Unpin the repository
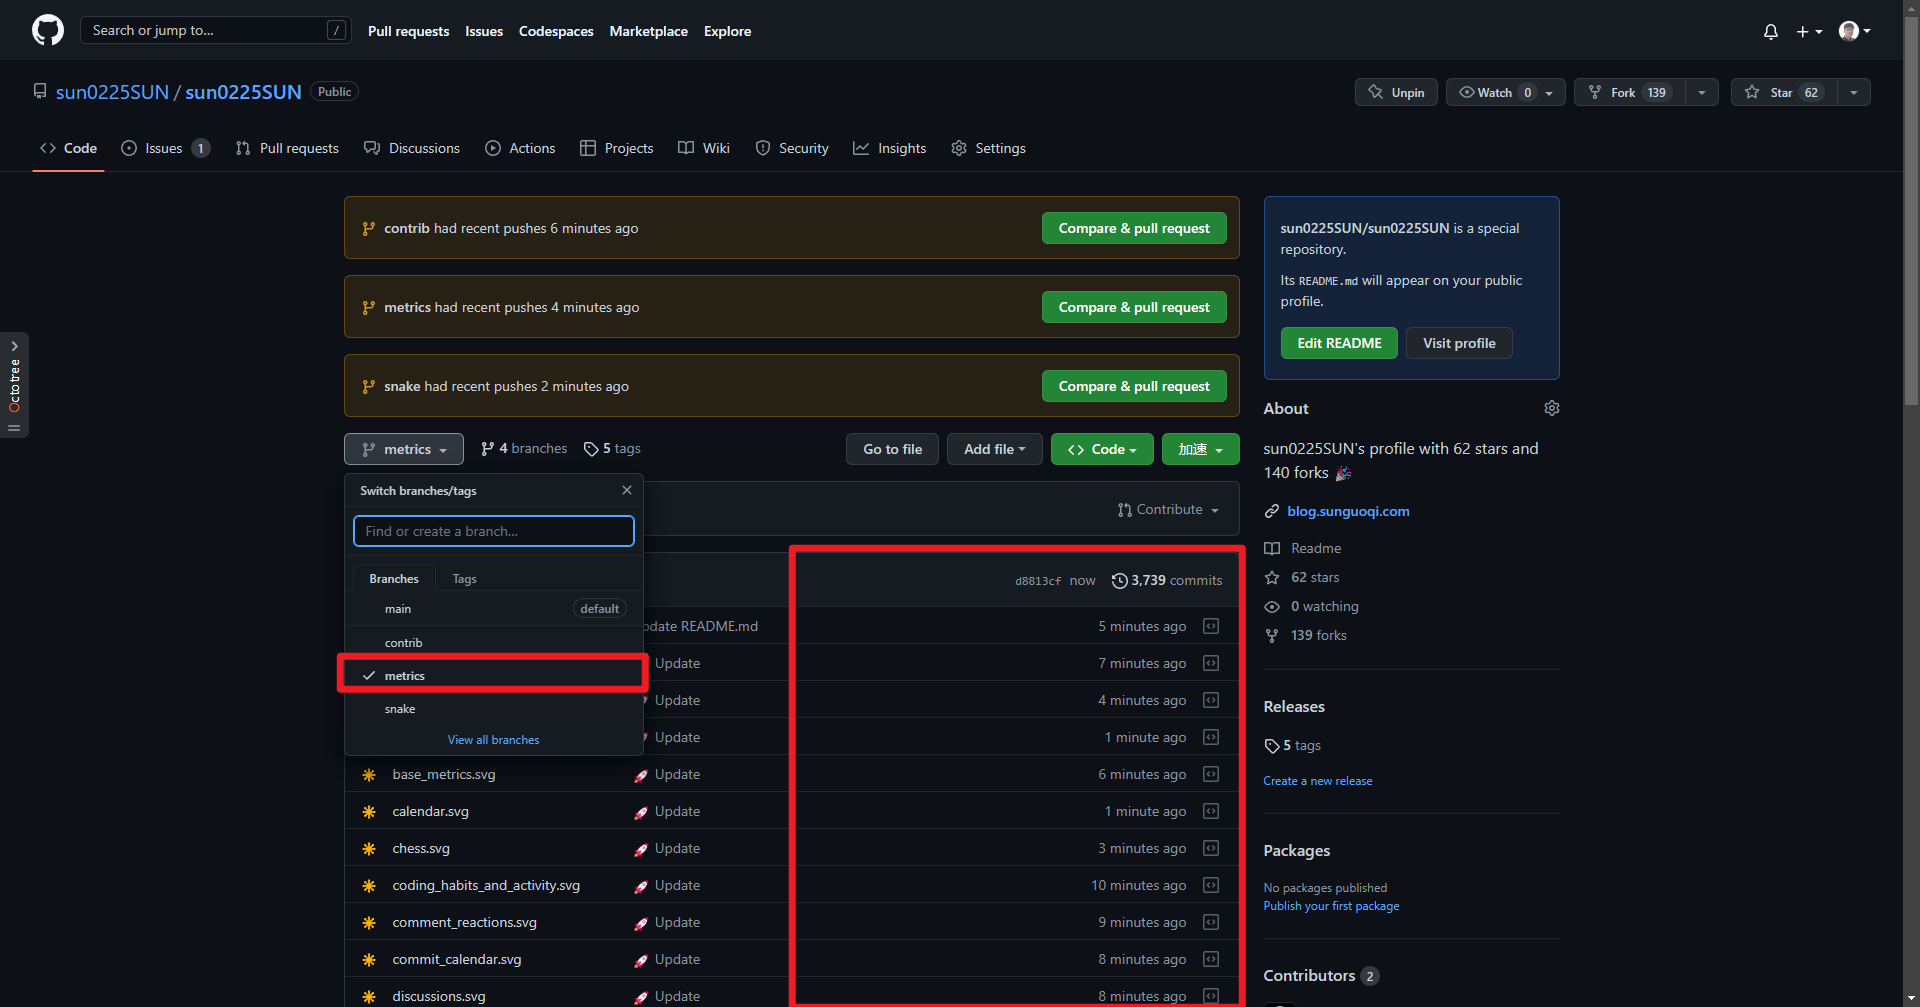 1396,92
